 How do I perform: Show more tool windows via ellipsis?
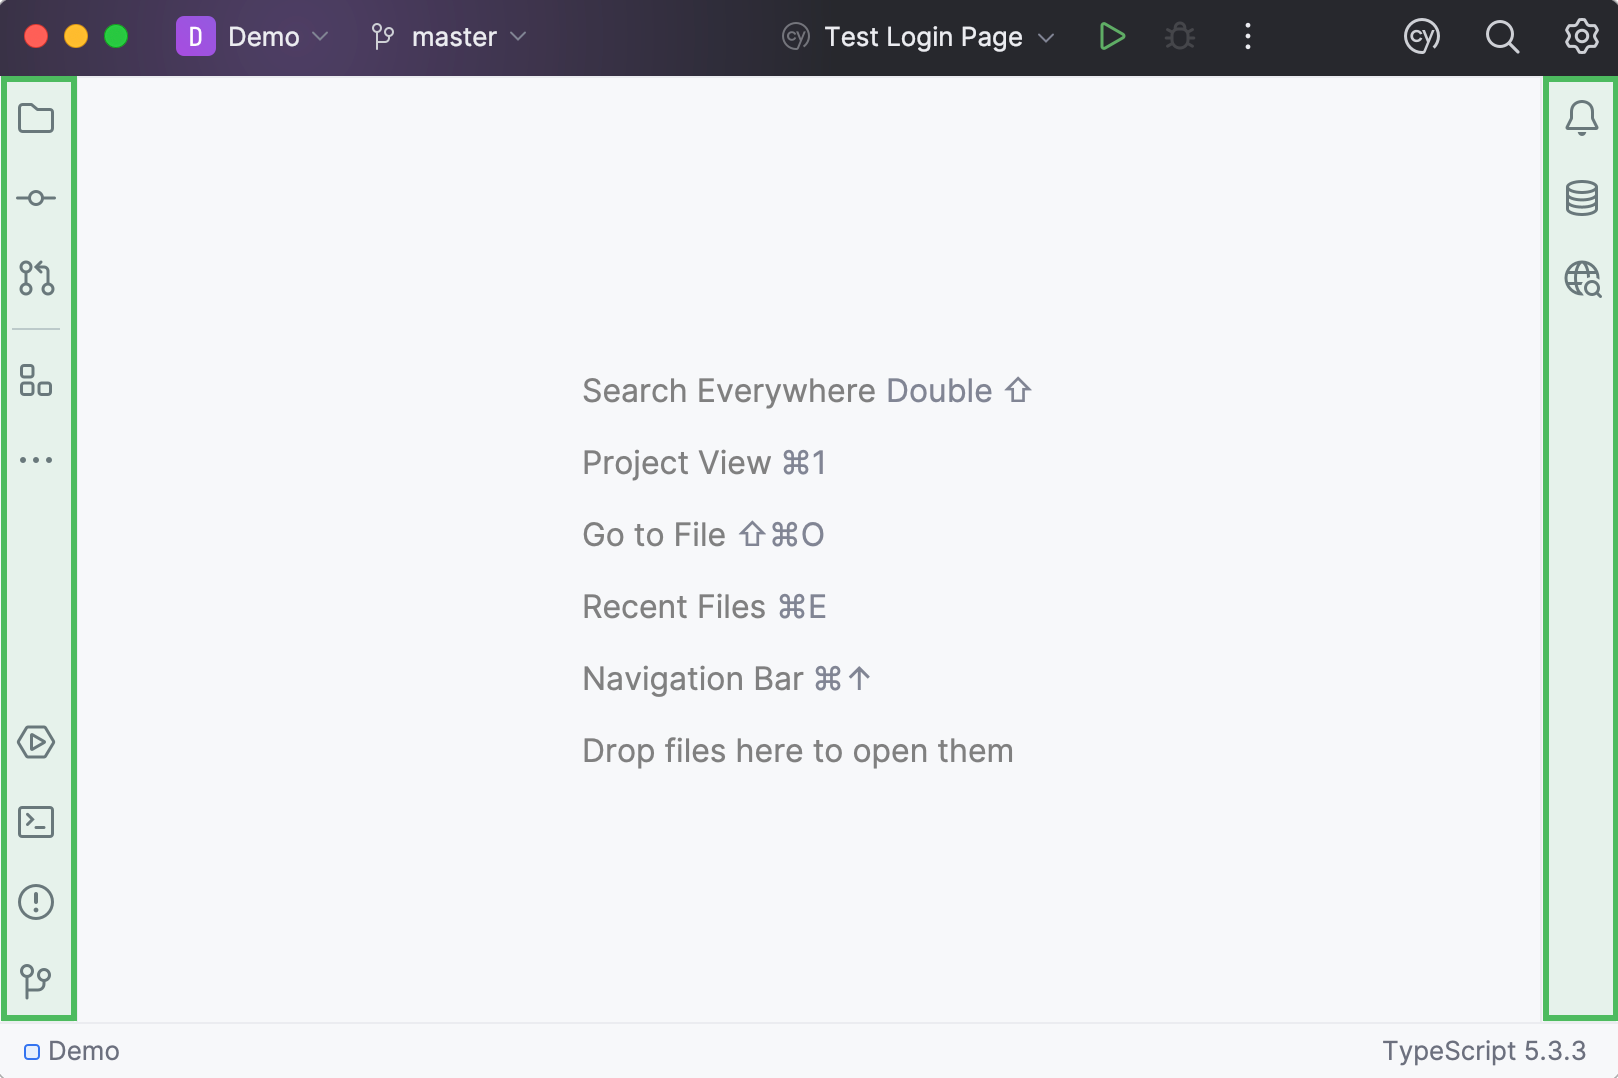[x=36, y=460]
